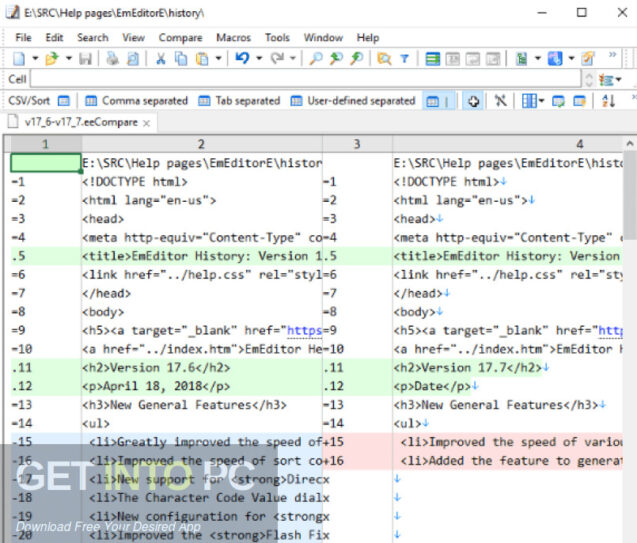
Task: Open the View menu
Action: point(133,38)
